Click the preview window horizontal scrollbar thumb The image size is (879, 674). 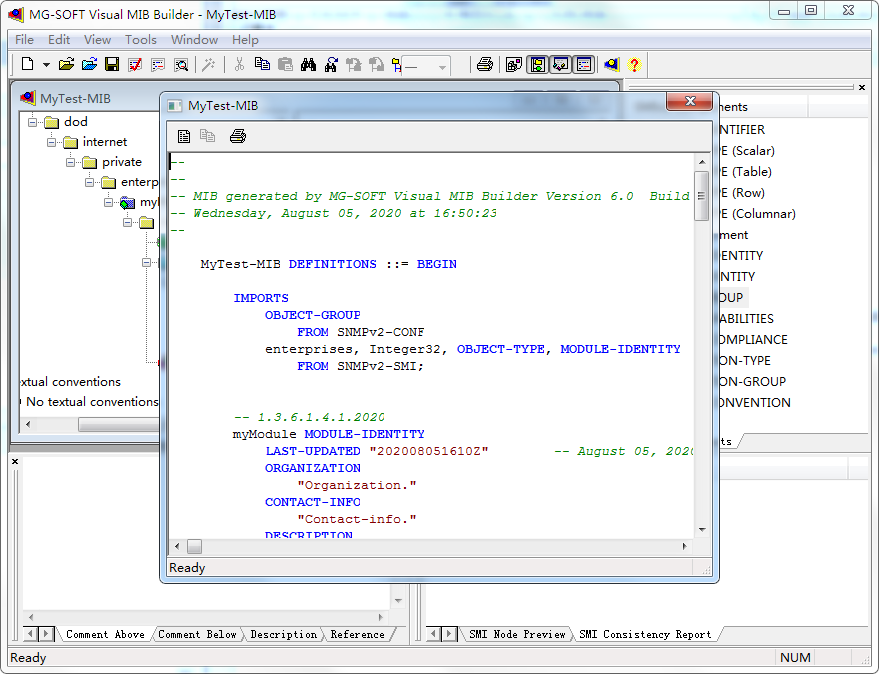coord(194,546)
